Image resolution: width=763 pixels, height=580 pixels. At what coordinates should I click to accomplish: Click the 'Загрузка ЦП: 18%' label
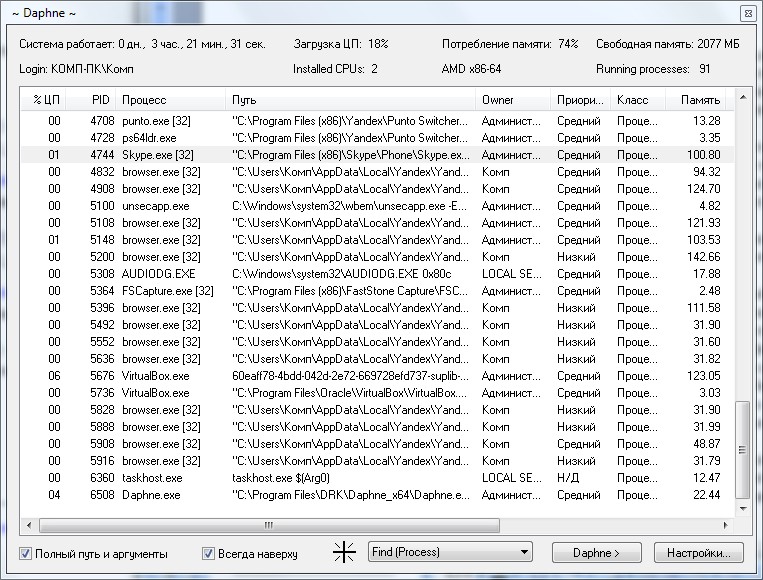click(x=341, y=44)
